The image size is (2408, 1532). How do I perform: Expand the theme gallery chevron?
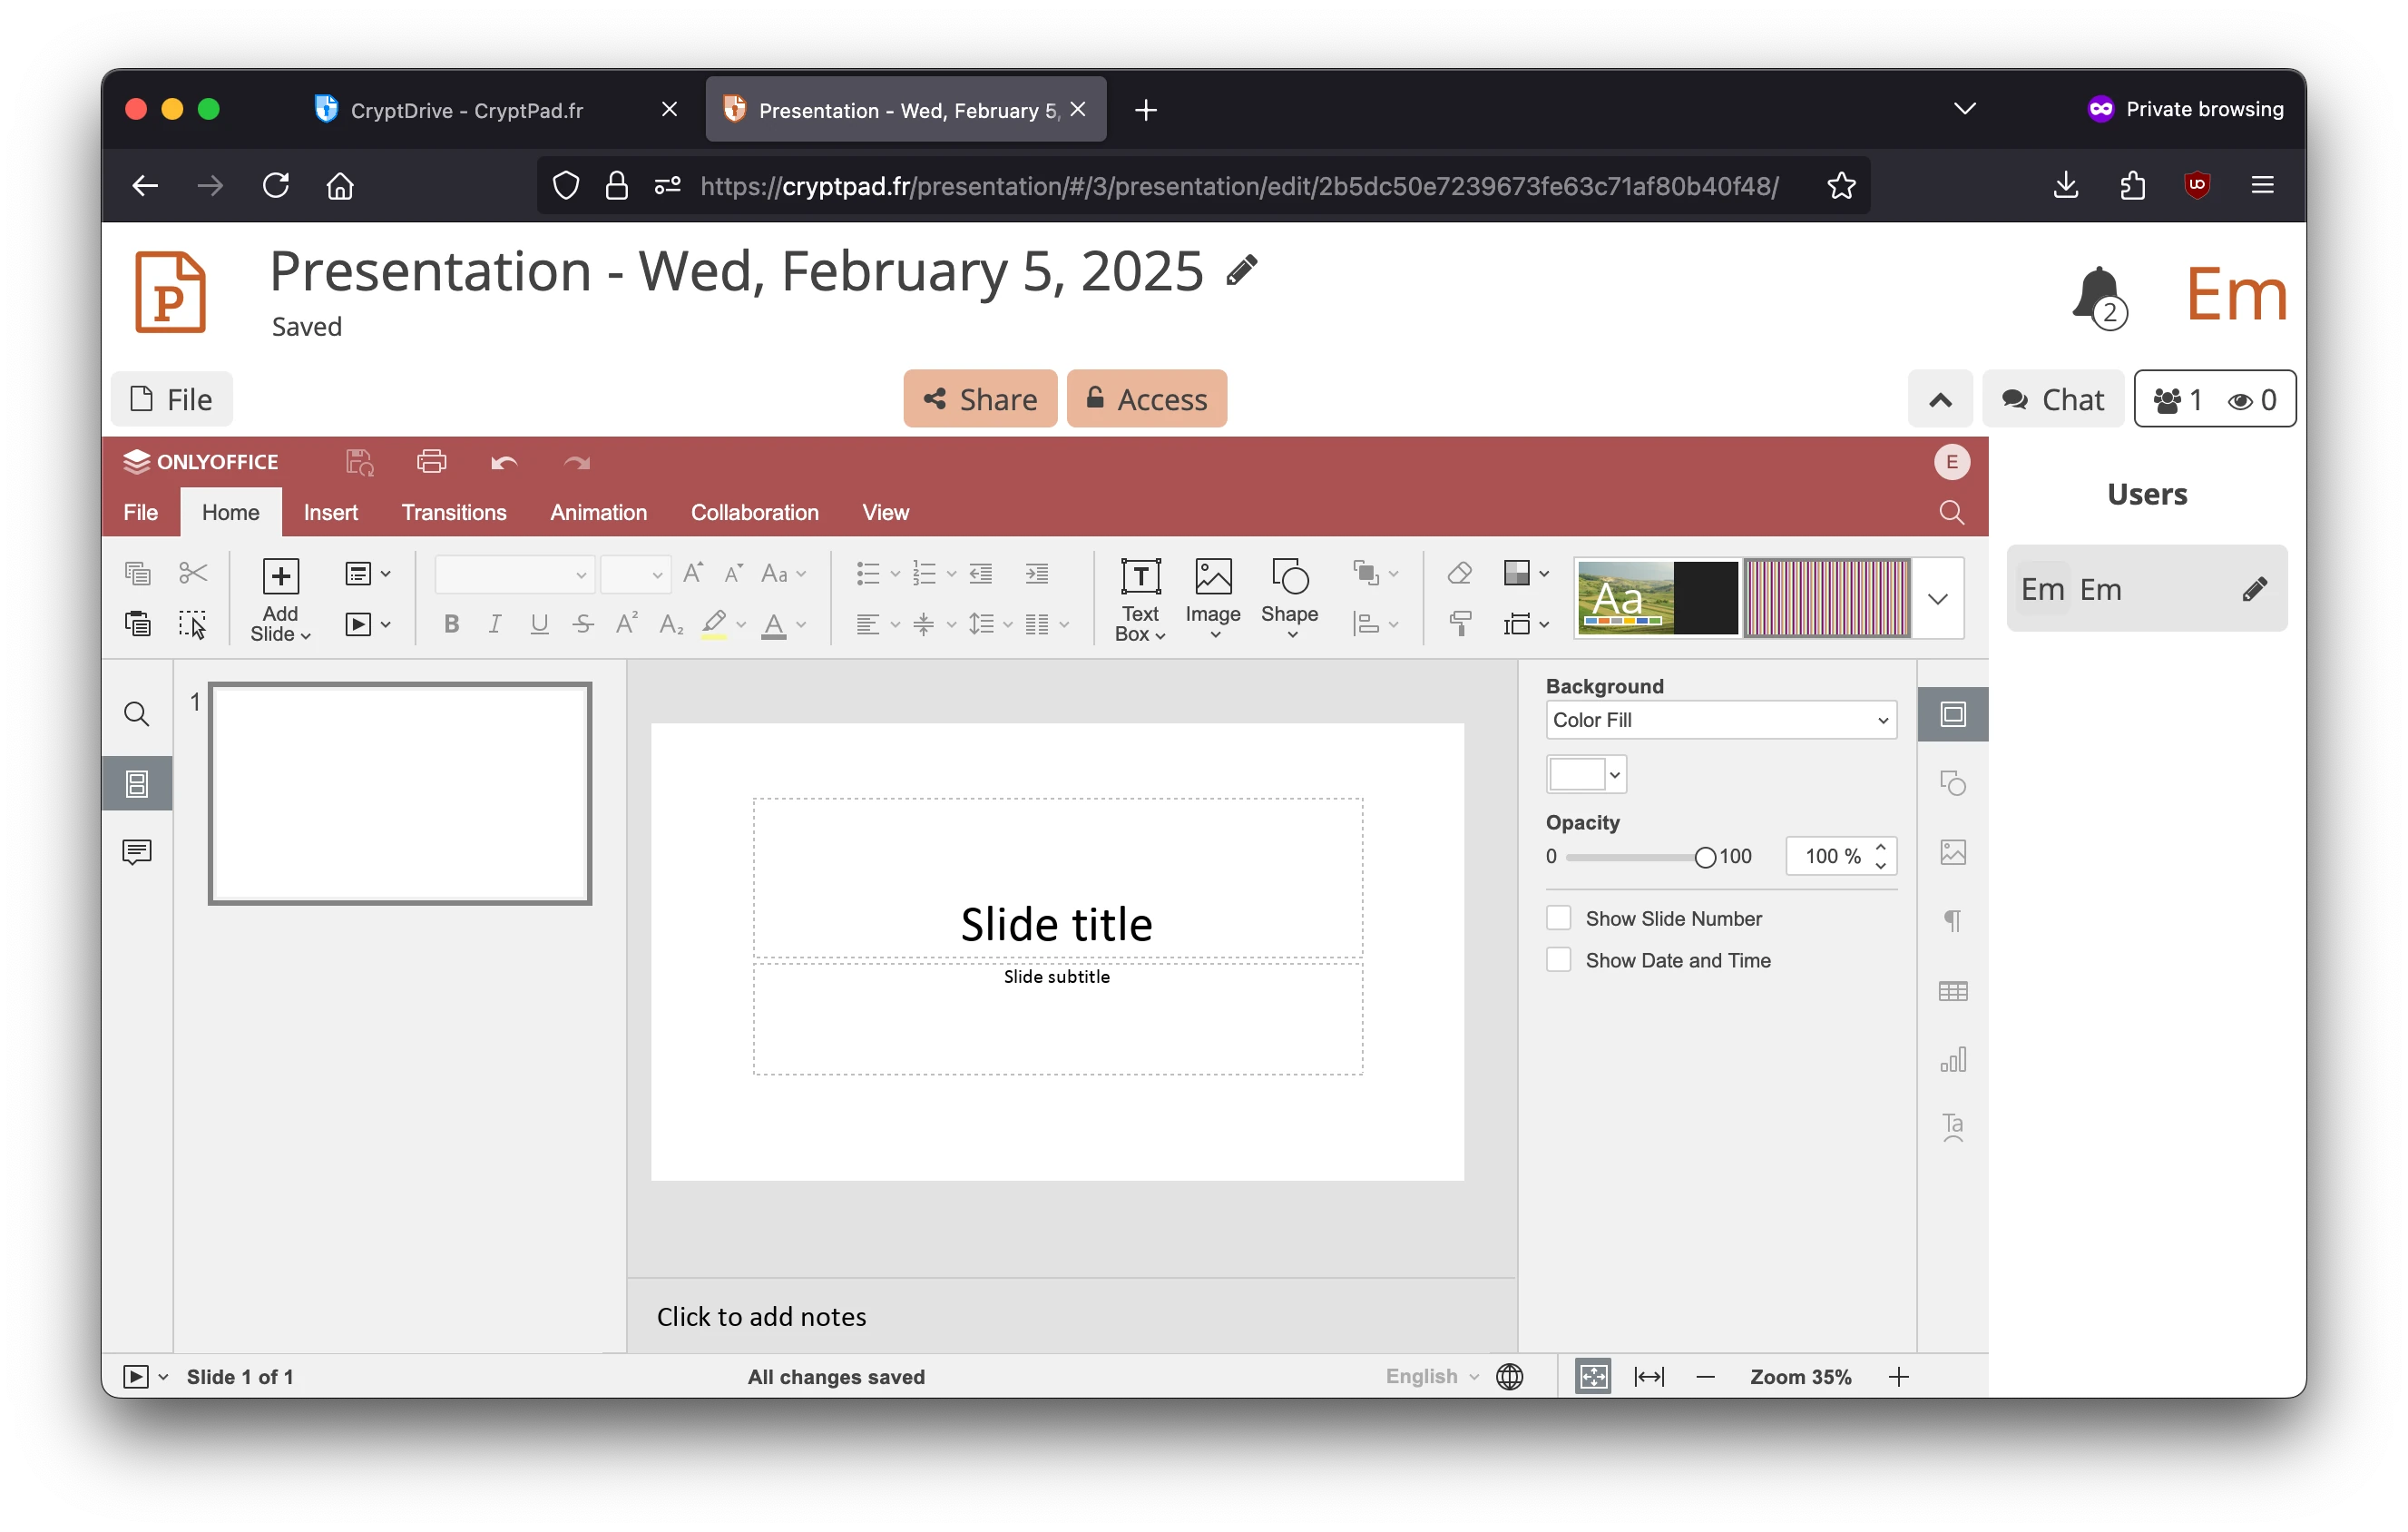click(1938, 598)
